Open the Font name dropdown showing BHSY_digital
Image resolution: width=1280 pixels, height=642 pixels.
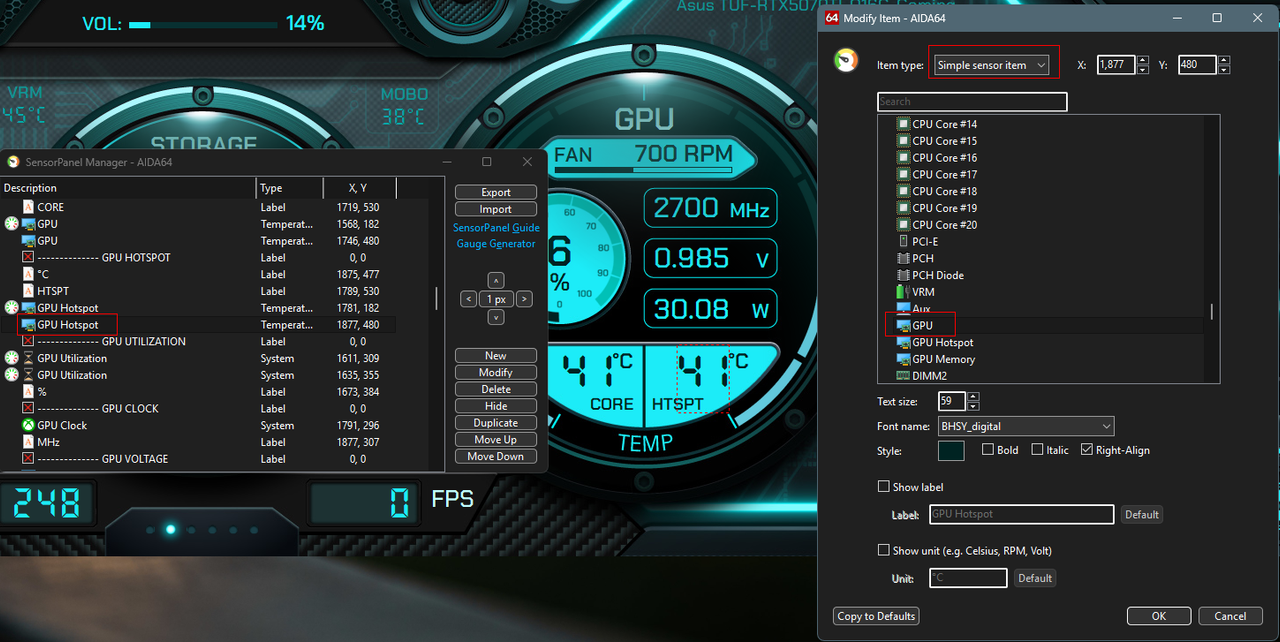tap(1026, 426)
